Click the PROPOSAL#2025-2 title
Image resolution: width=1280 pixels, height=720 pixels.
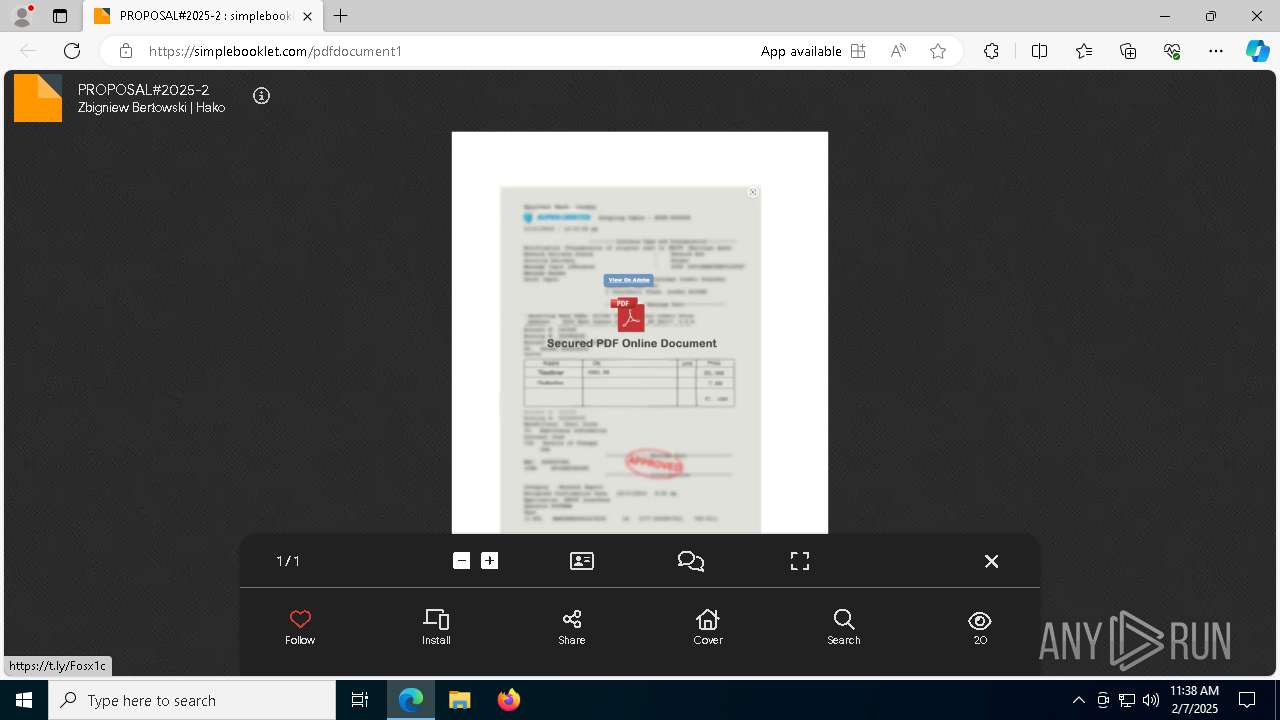tap(144, 90)
